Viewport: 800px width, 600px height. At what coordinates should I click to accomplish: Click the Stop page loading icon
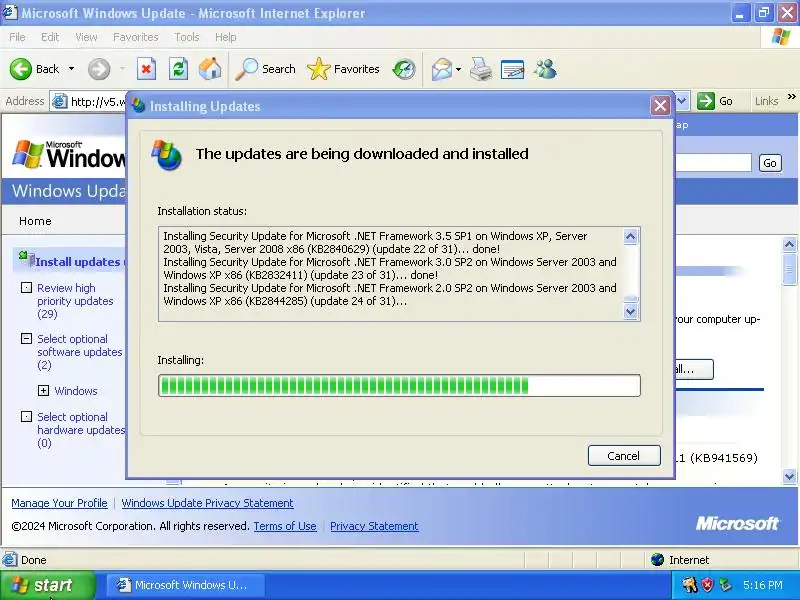(146, 69)
